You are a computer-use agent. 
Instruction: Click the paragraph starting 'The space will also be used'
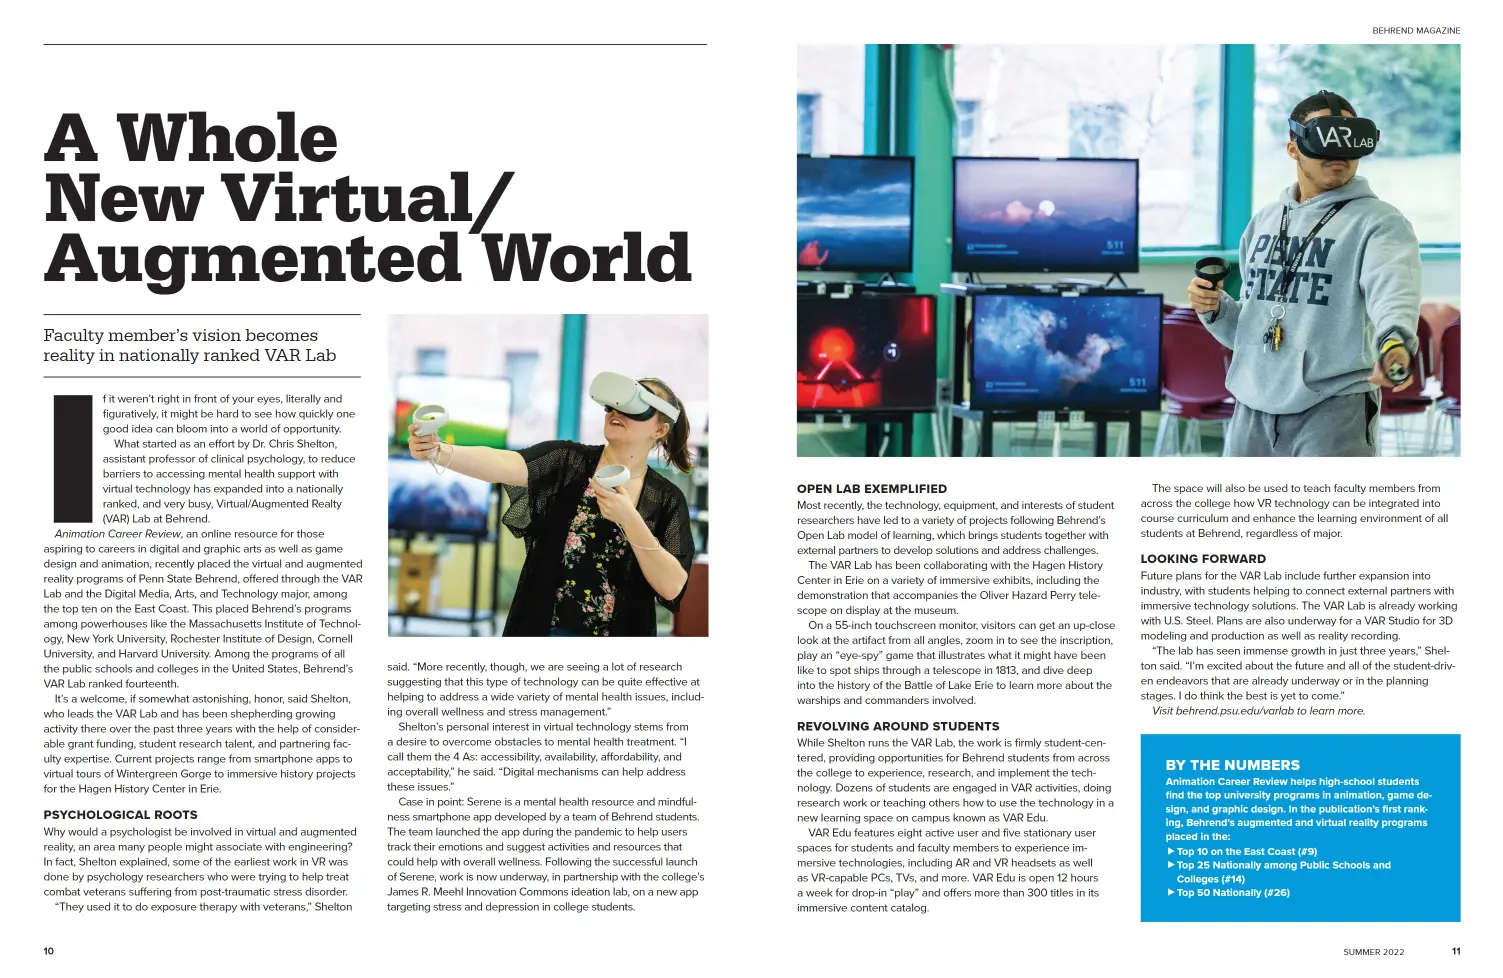point(1295,511)
